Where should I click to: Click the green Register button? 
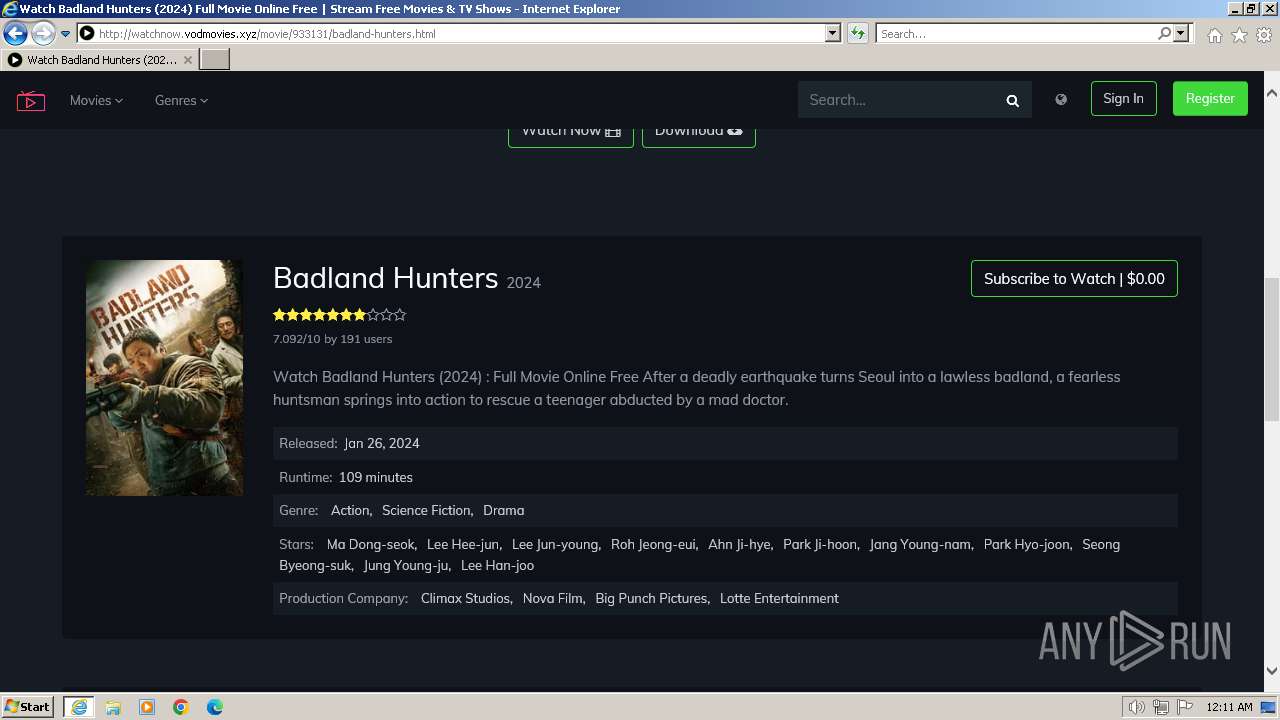click(1210, 98)
